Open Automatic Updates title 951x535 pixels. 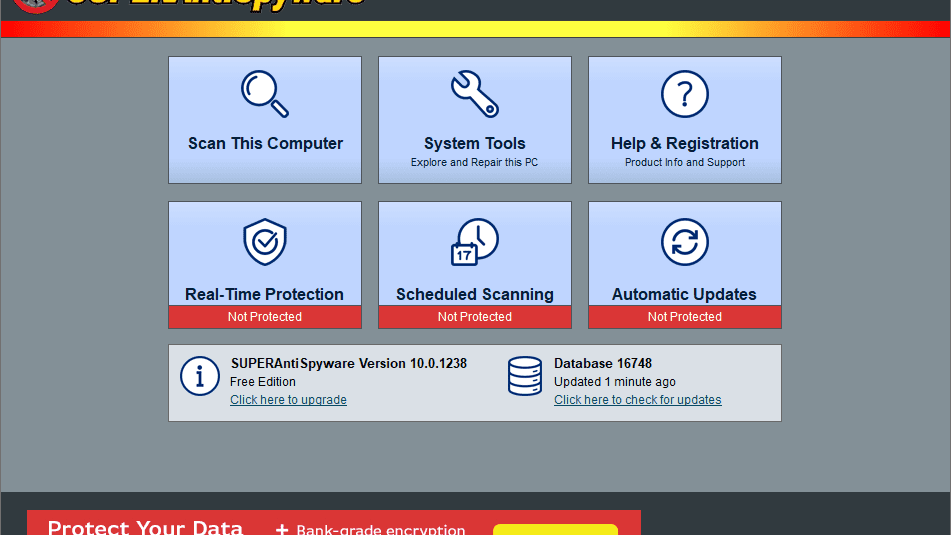coord(684,294)
